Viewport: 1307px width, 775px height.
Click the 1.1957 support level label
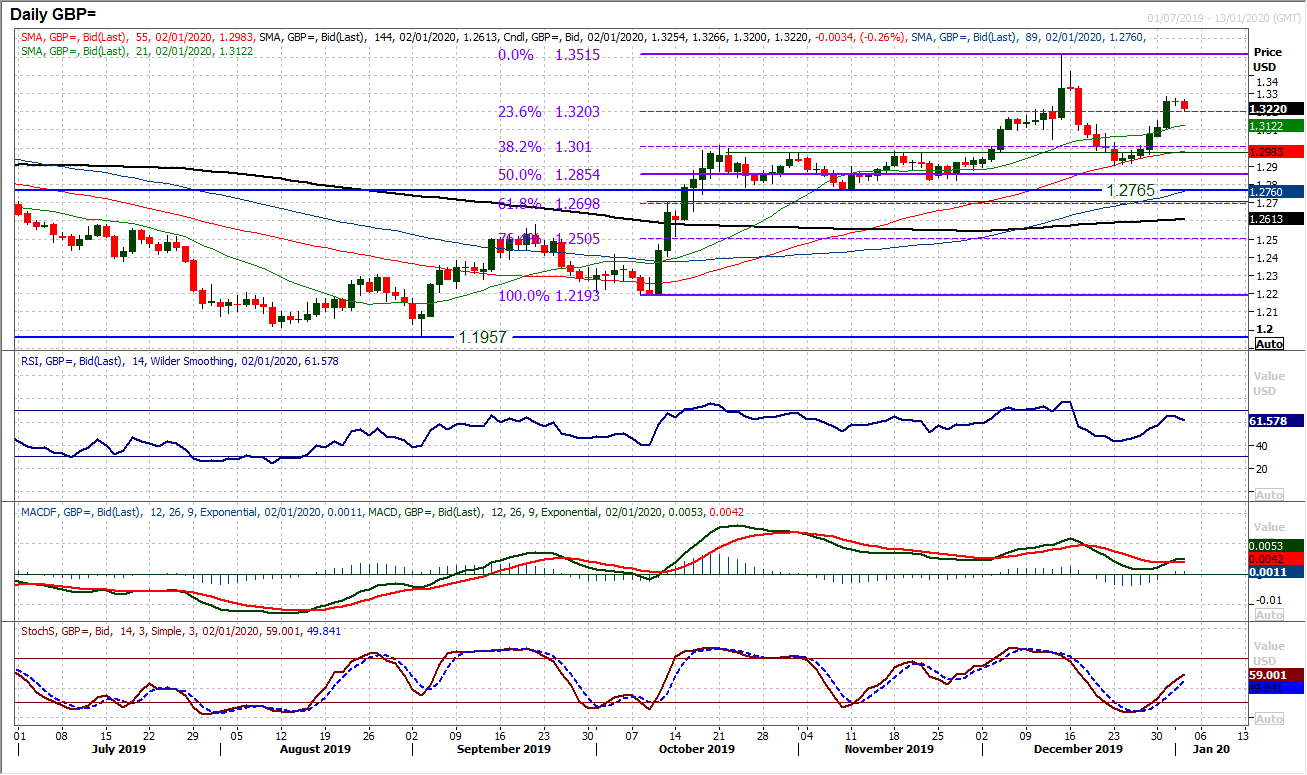point(483,338)
